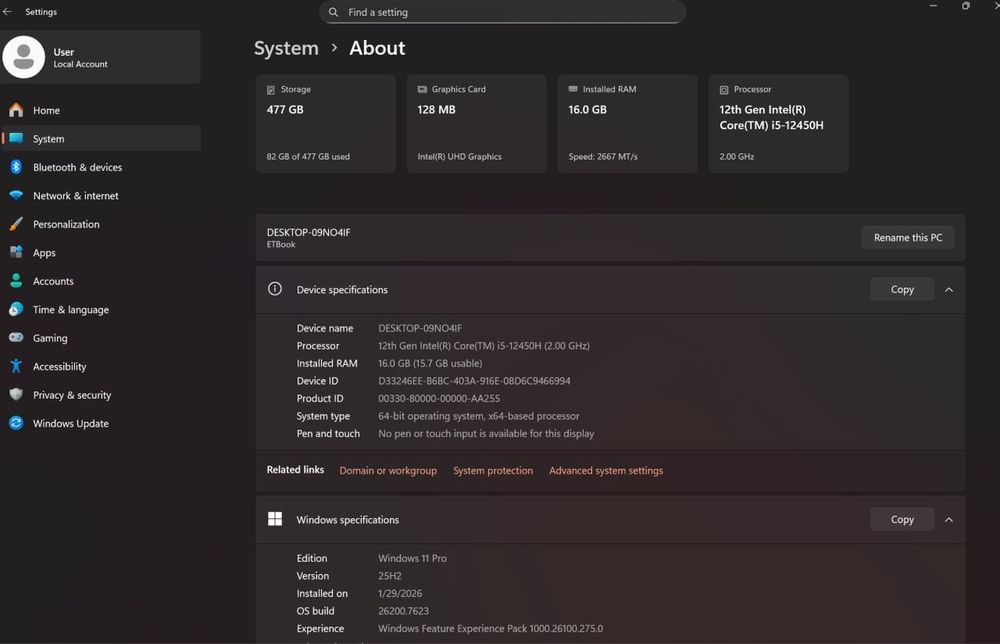1000x644 pixels.
Task: Click the Storage card icon
Action: coord(271,90)
